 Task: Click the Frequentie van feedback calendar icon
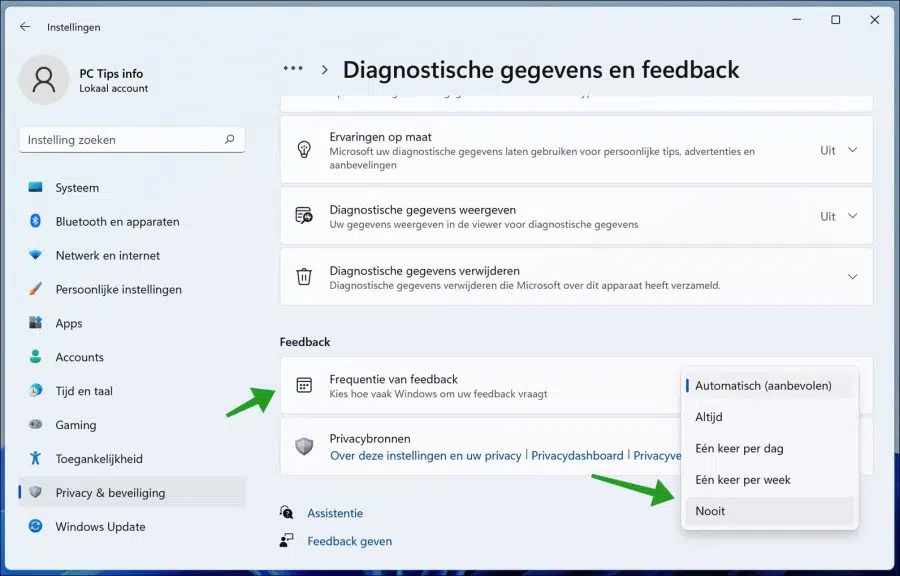304,385
